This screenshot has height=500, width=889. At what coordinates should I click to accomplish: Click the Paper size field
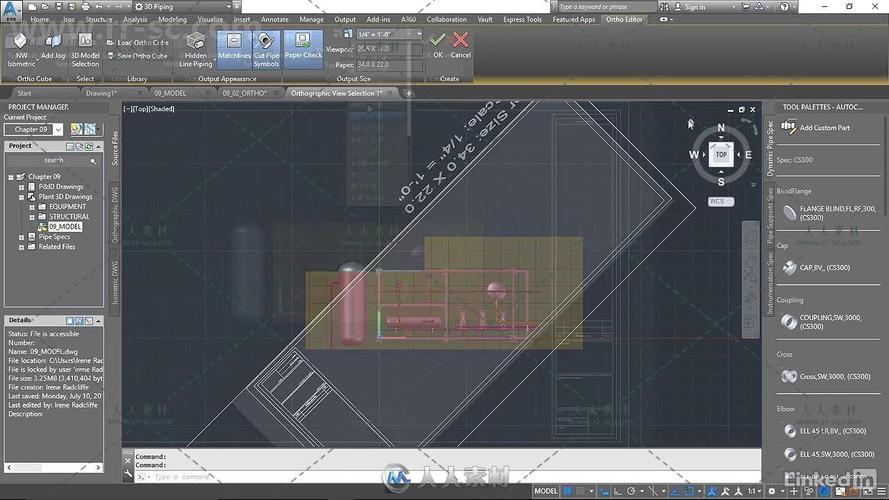coord(389,65)
